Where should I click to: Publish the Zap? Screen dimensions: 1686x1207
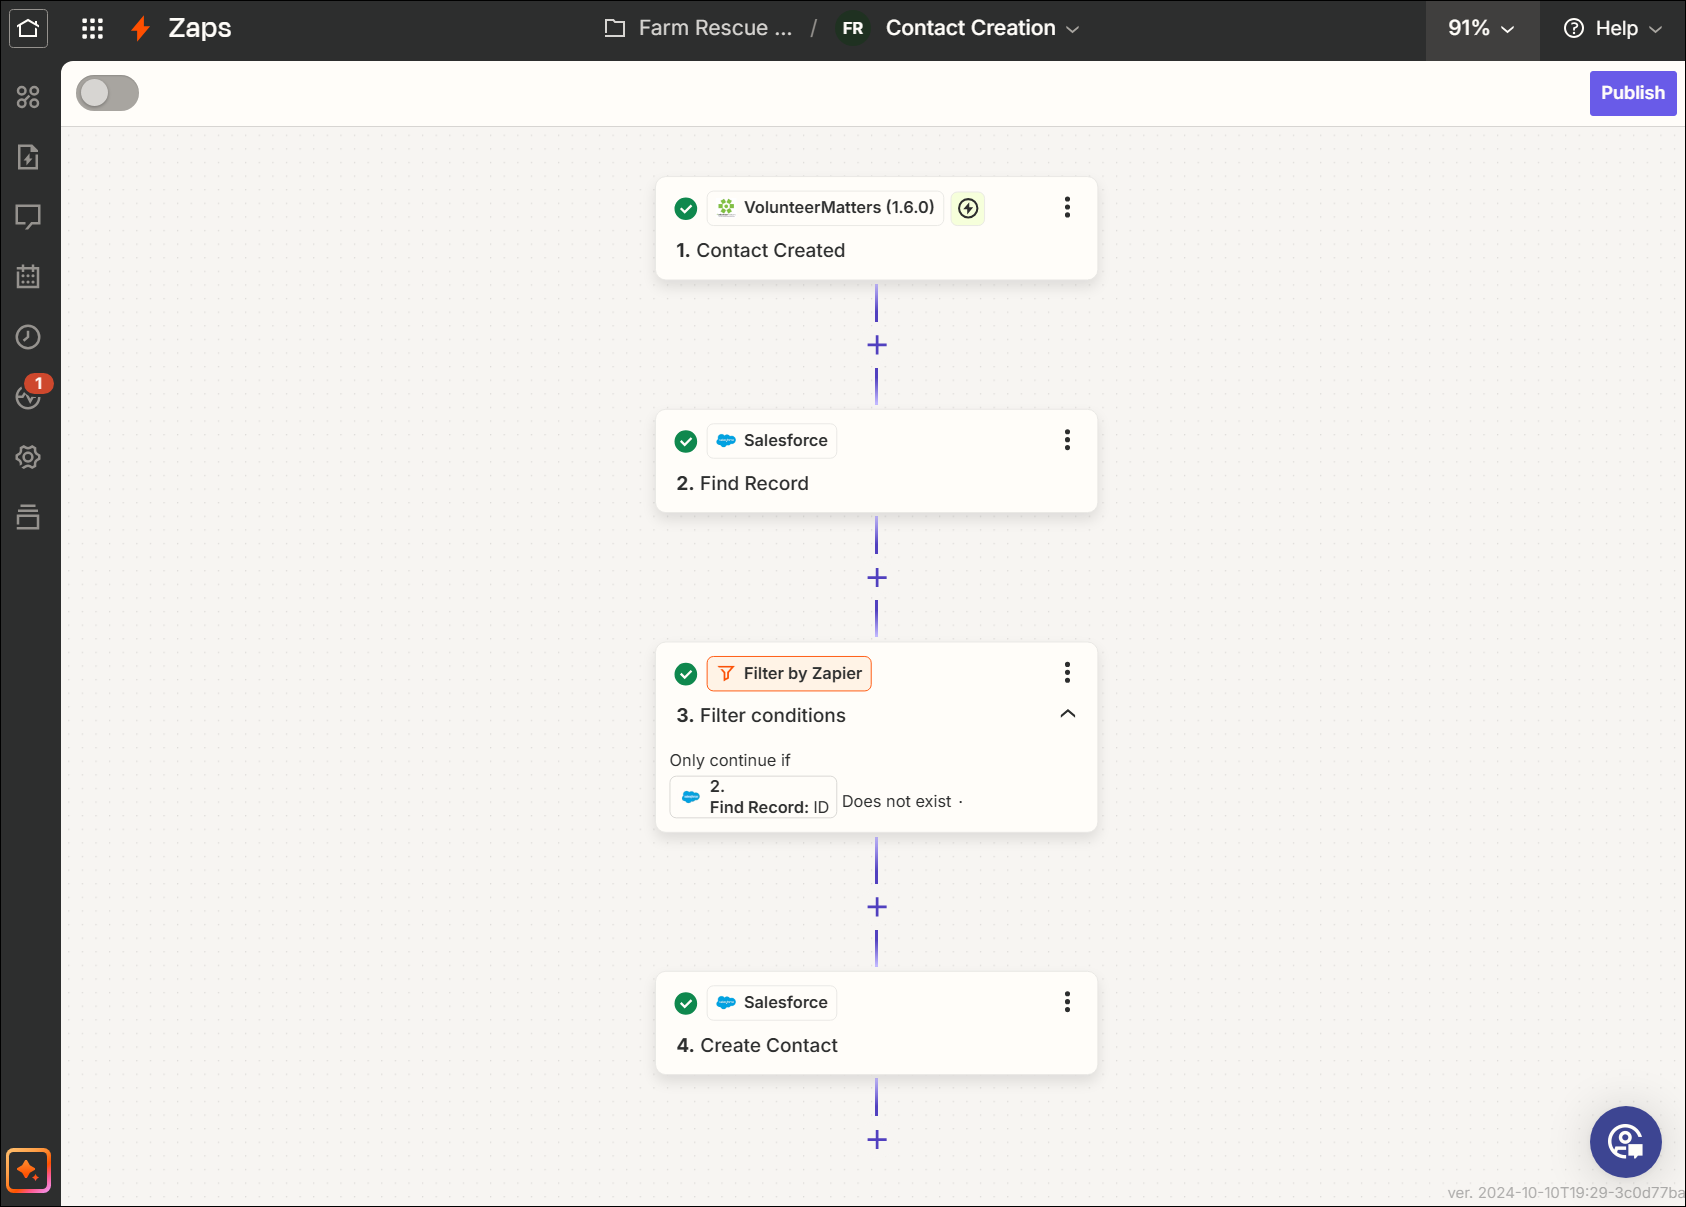pos(1633,93)
